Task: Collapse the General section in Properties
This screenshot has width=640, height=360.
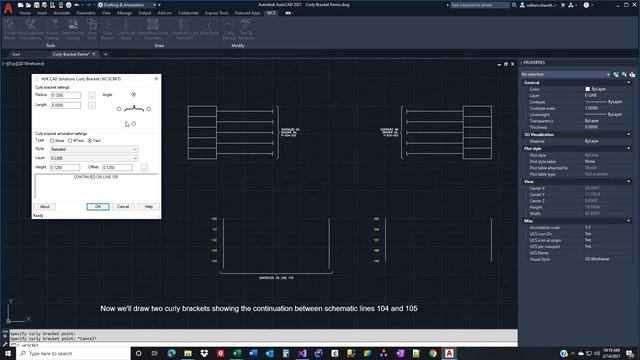Action: point(629,82)
